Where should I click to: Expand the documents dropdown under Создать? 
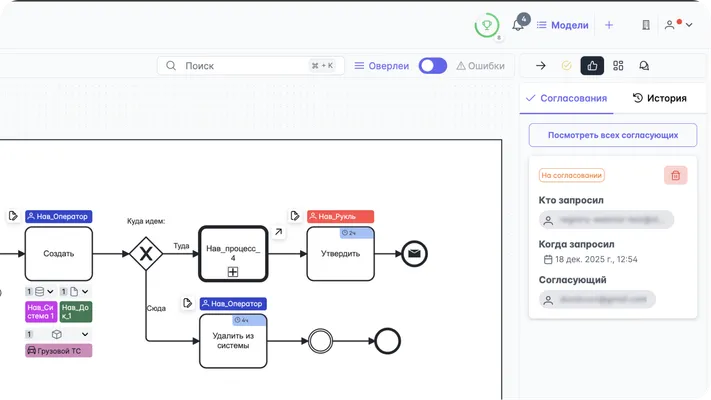[84, 291]
